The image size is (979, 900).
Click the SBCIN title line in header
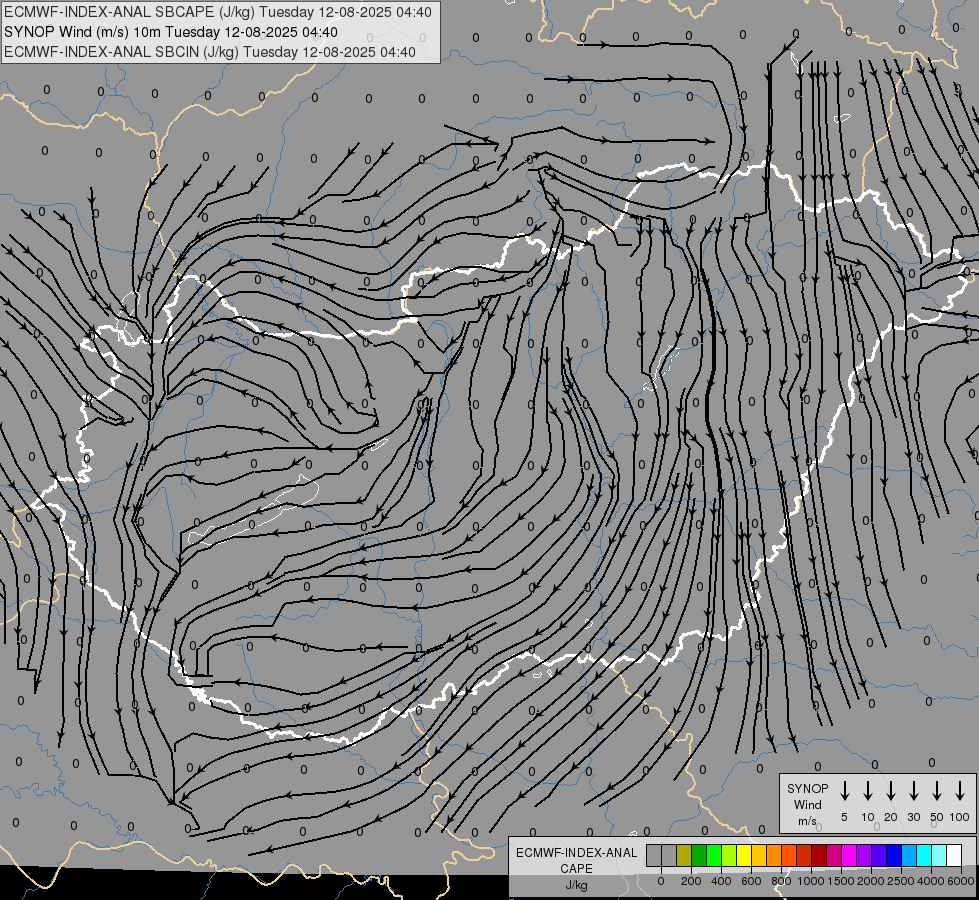pyautogui.click(x=210, y=52)
